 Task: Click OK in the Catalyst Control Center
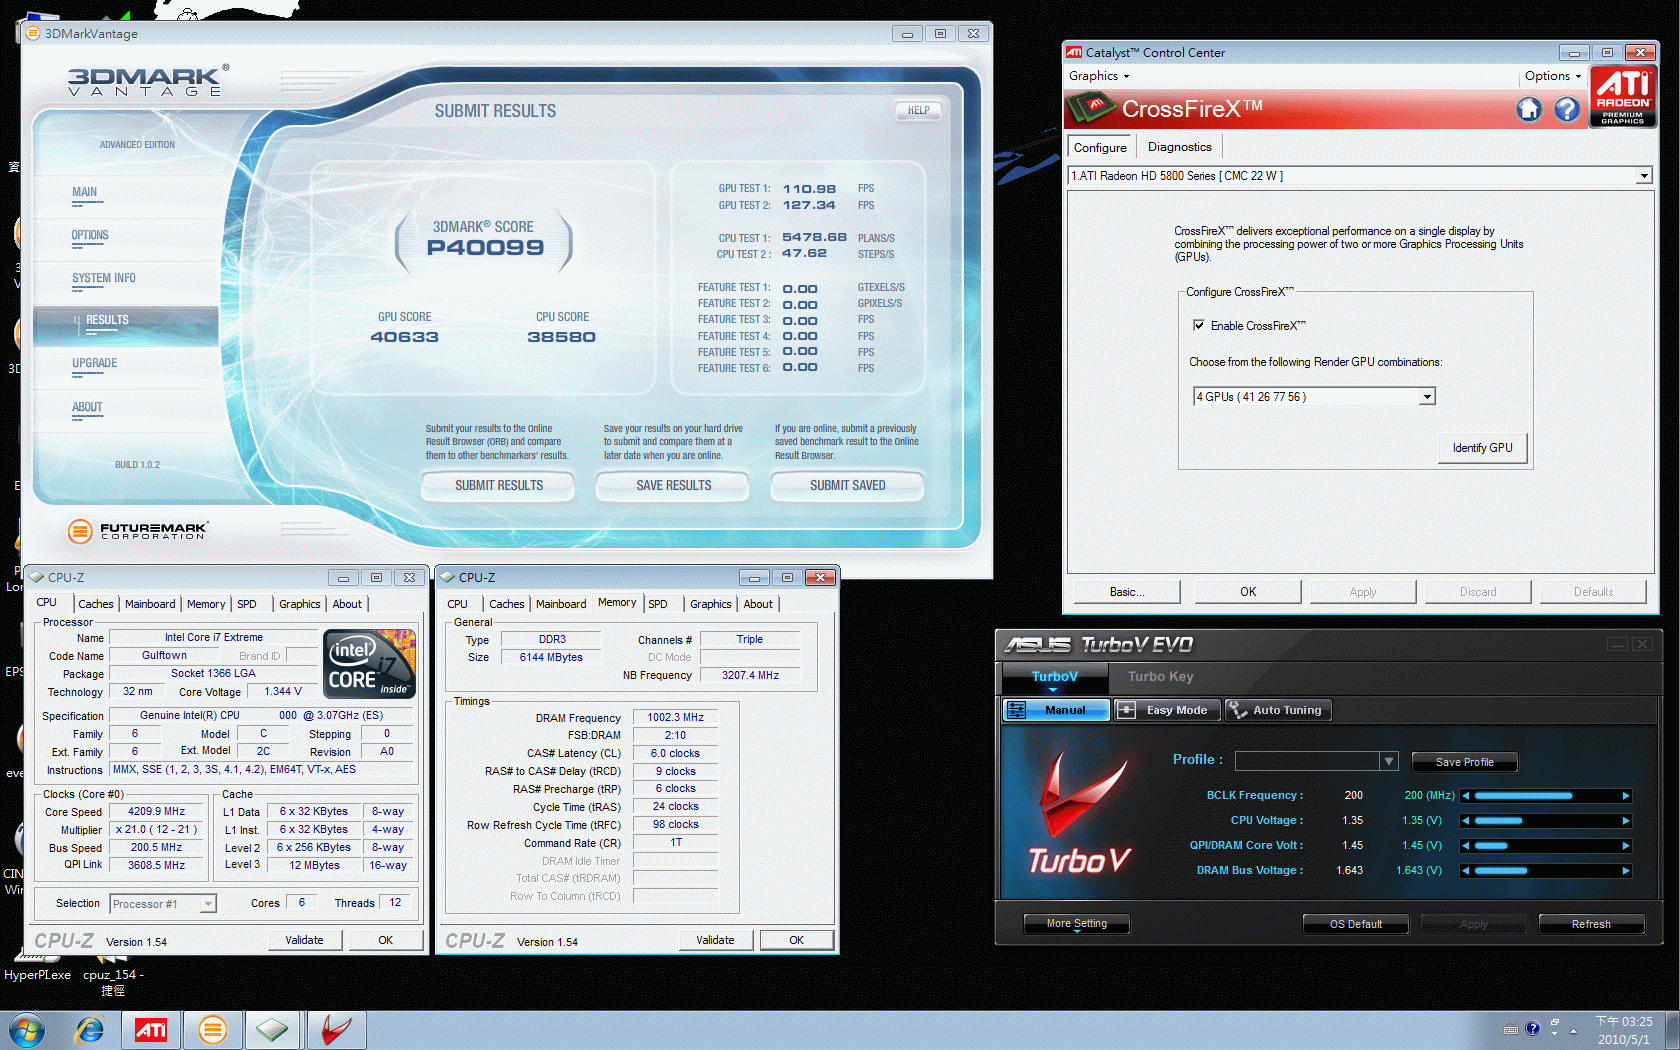click(1248, 592)
